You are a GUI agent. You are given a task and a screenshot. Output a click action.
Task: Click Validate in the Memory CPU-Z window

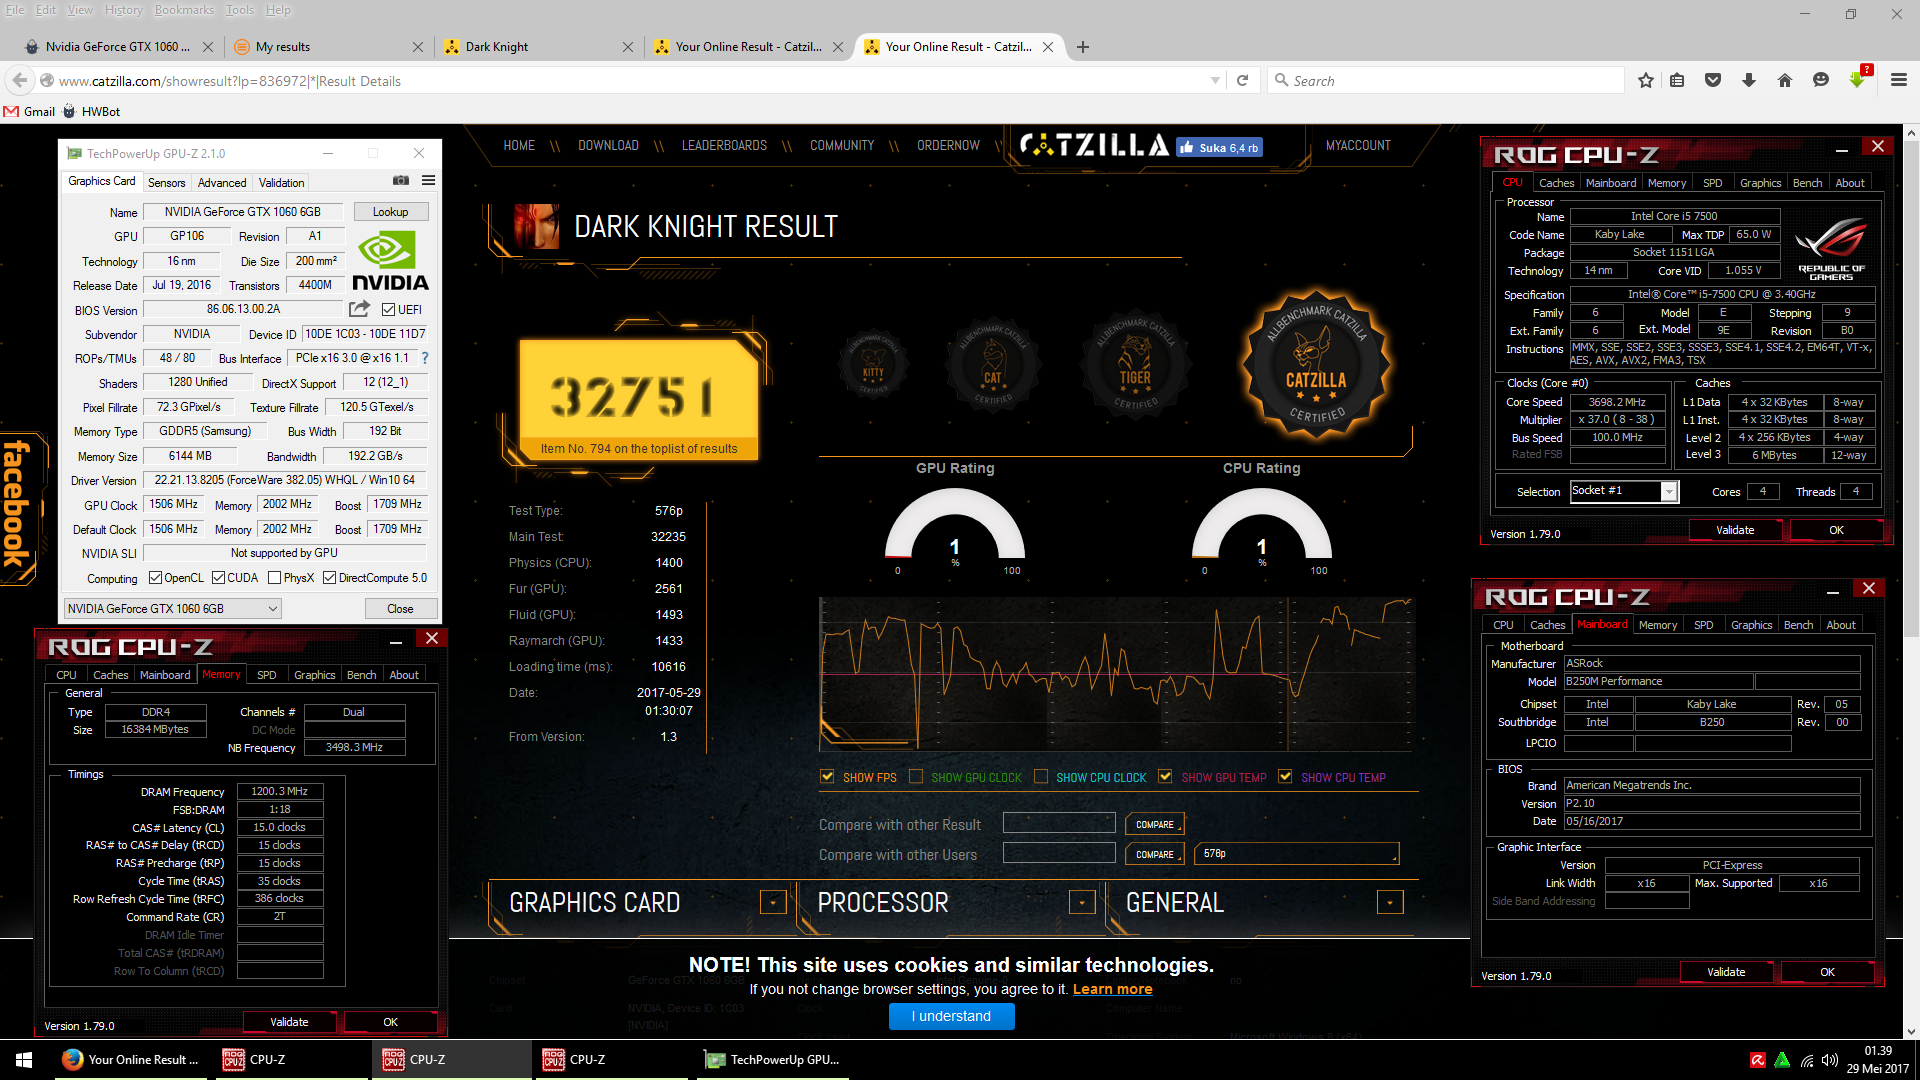[290, 1022]
